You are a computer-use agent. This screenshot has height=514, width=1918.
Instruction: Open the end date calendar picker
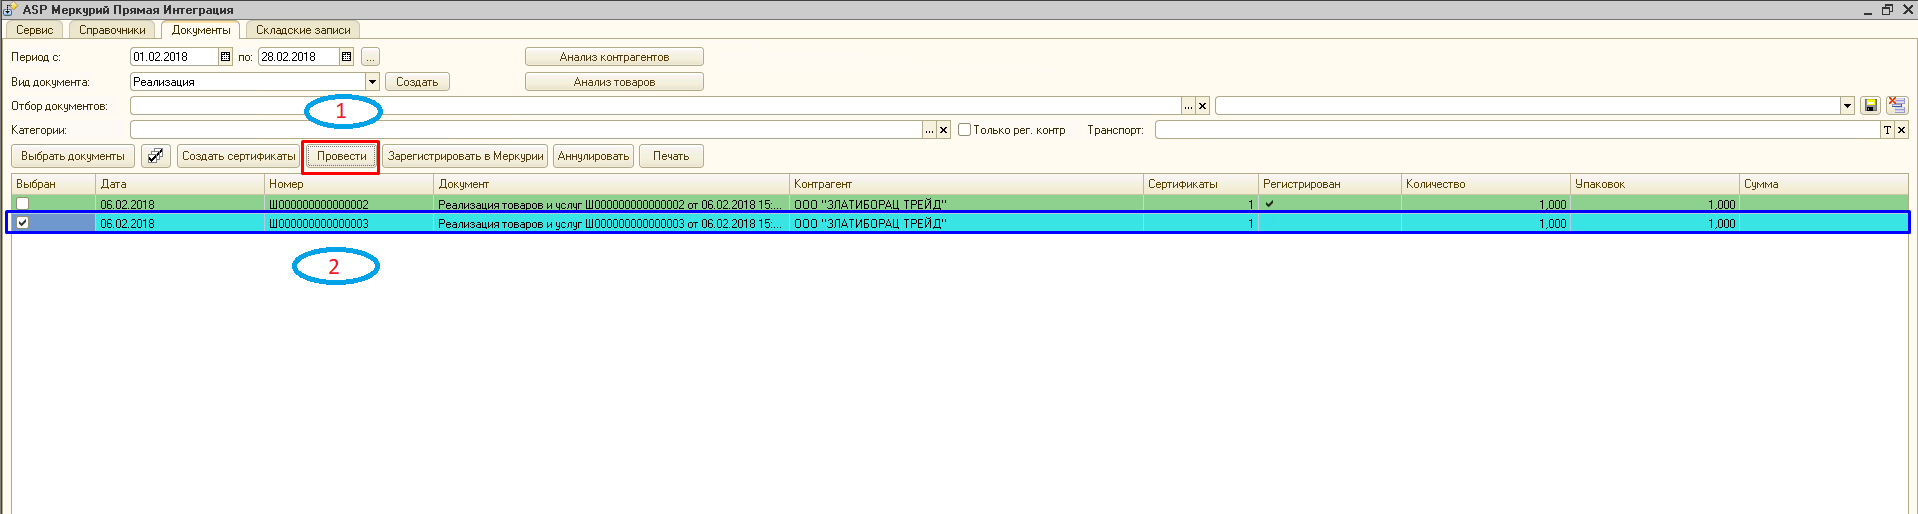[346, 57]
